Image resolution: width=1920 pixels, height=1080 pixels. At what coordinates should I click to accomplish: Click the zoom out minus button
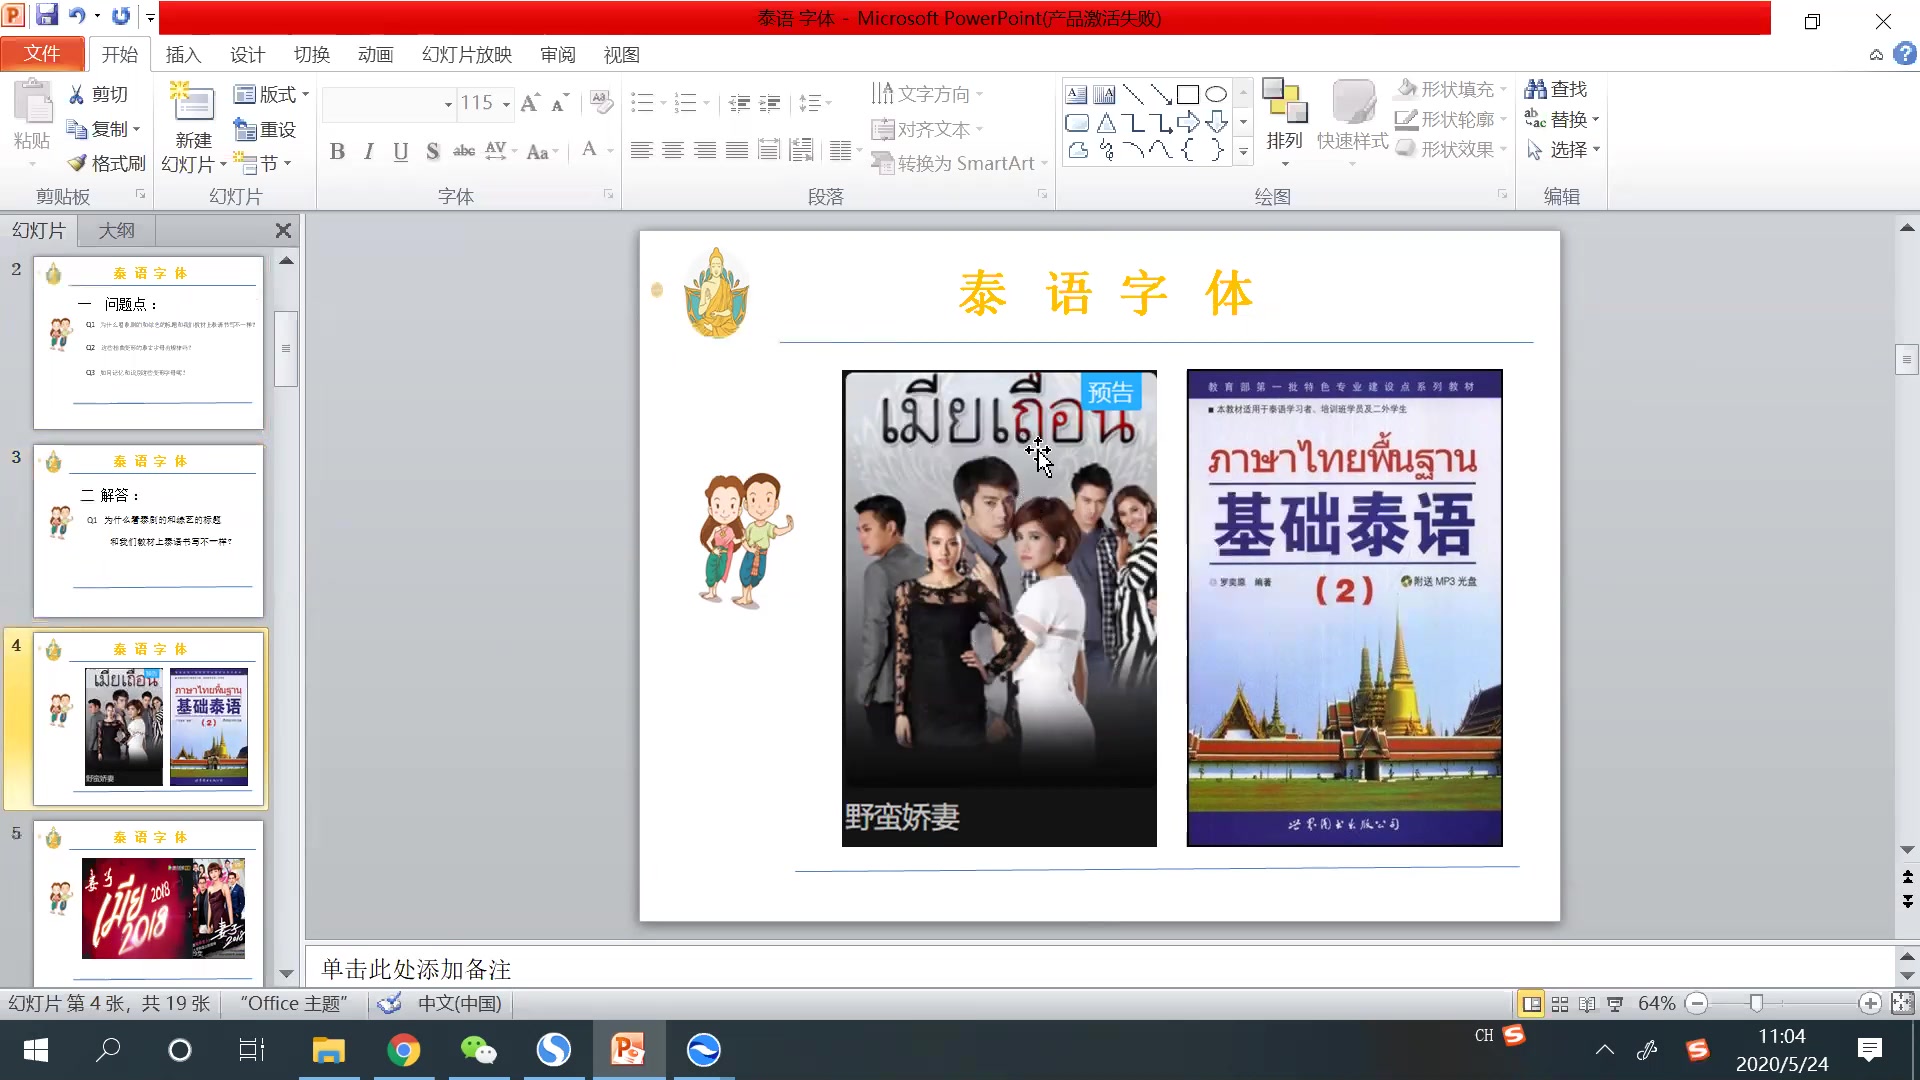pos(1696,1003)
